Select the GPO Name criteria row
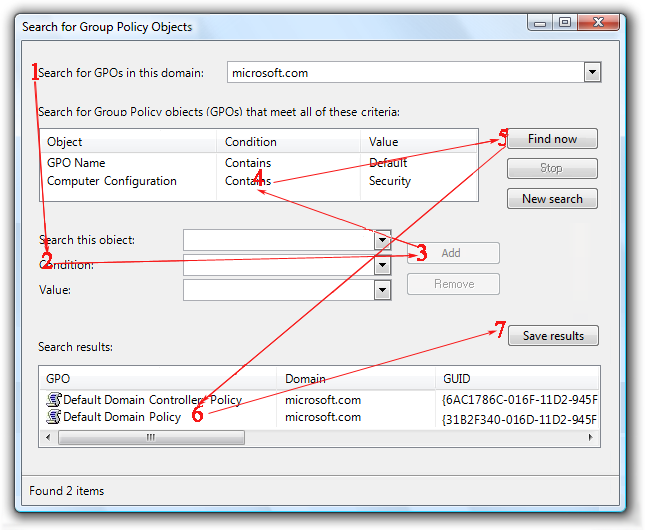Screen dimensions: 645x530 (x=259, y=163)
